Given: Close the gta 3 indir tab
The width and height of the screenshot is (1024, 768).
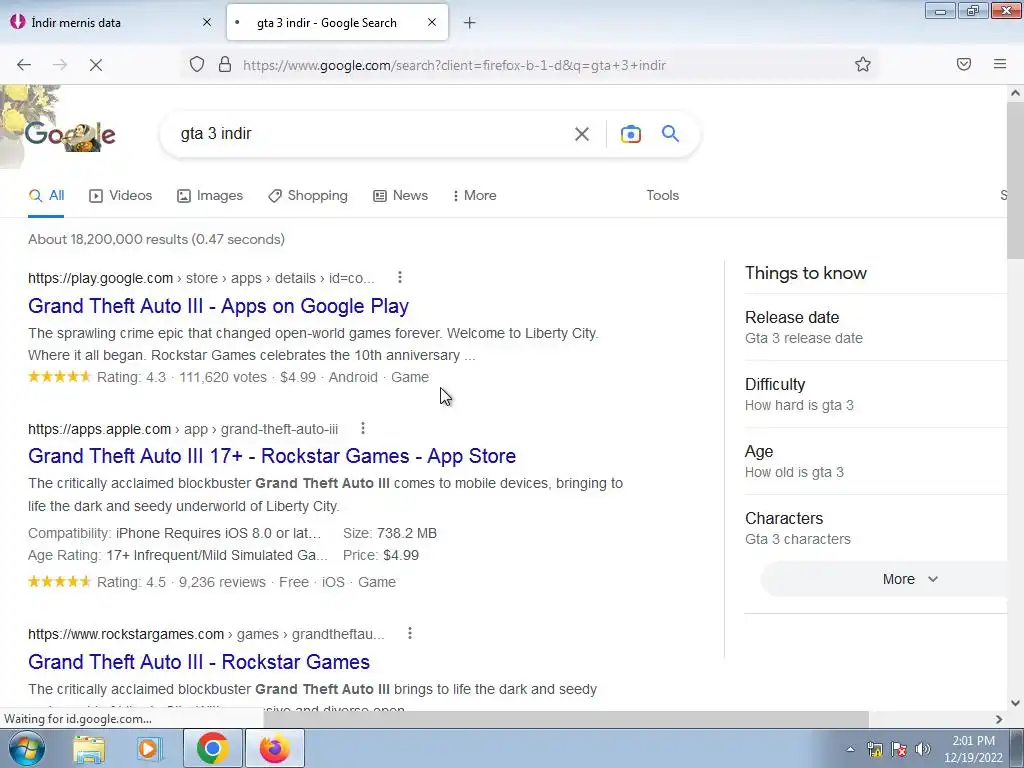Looking at the screenshot, I should (432, 23).
